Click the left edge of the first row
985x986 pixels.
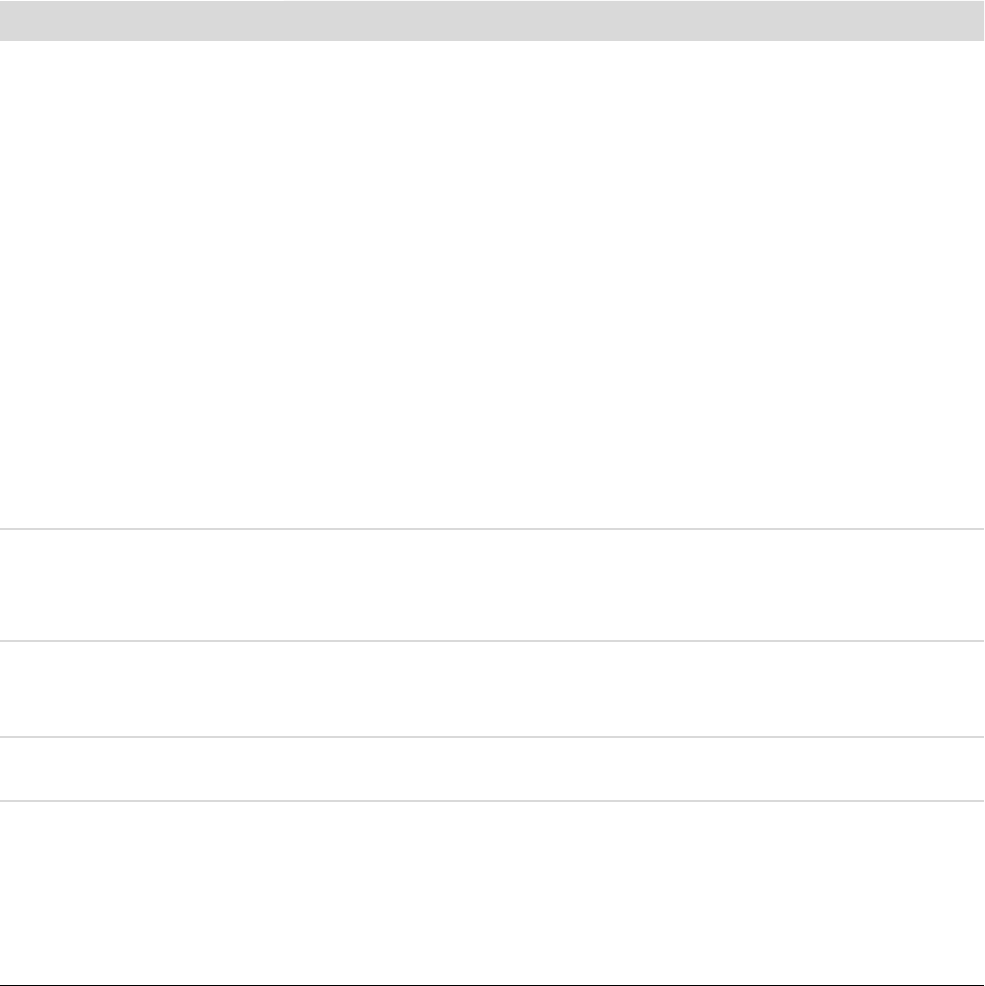pyautogui.click(x=4, y=285)
